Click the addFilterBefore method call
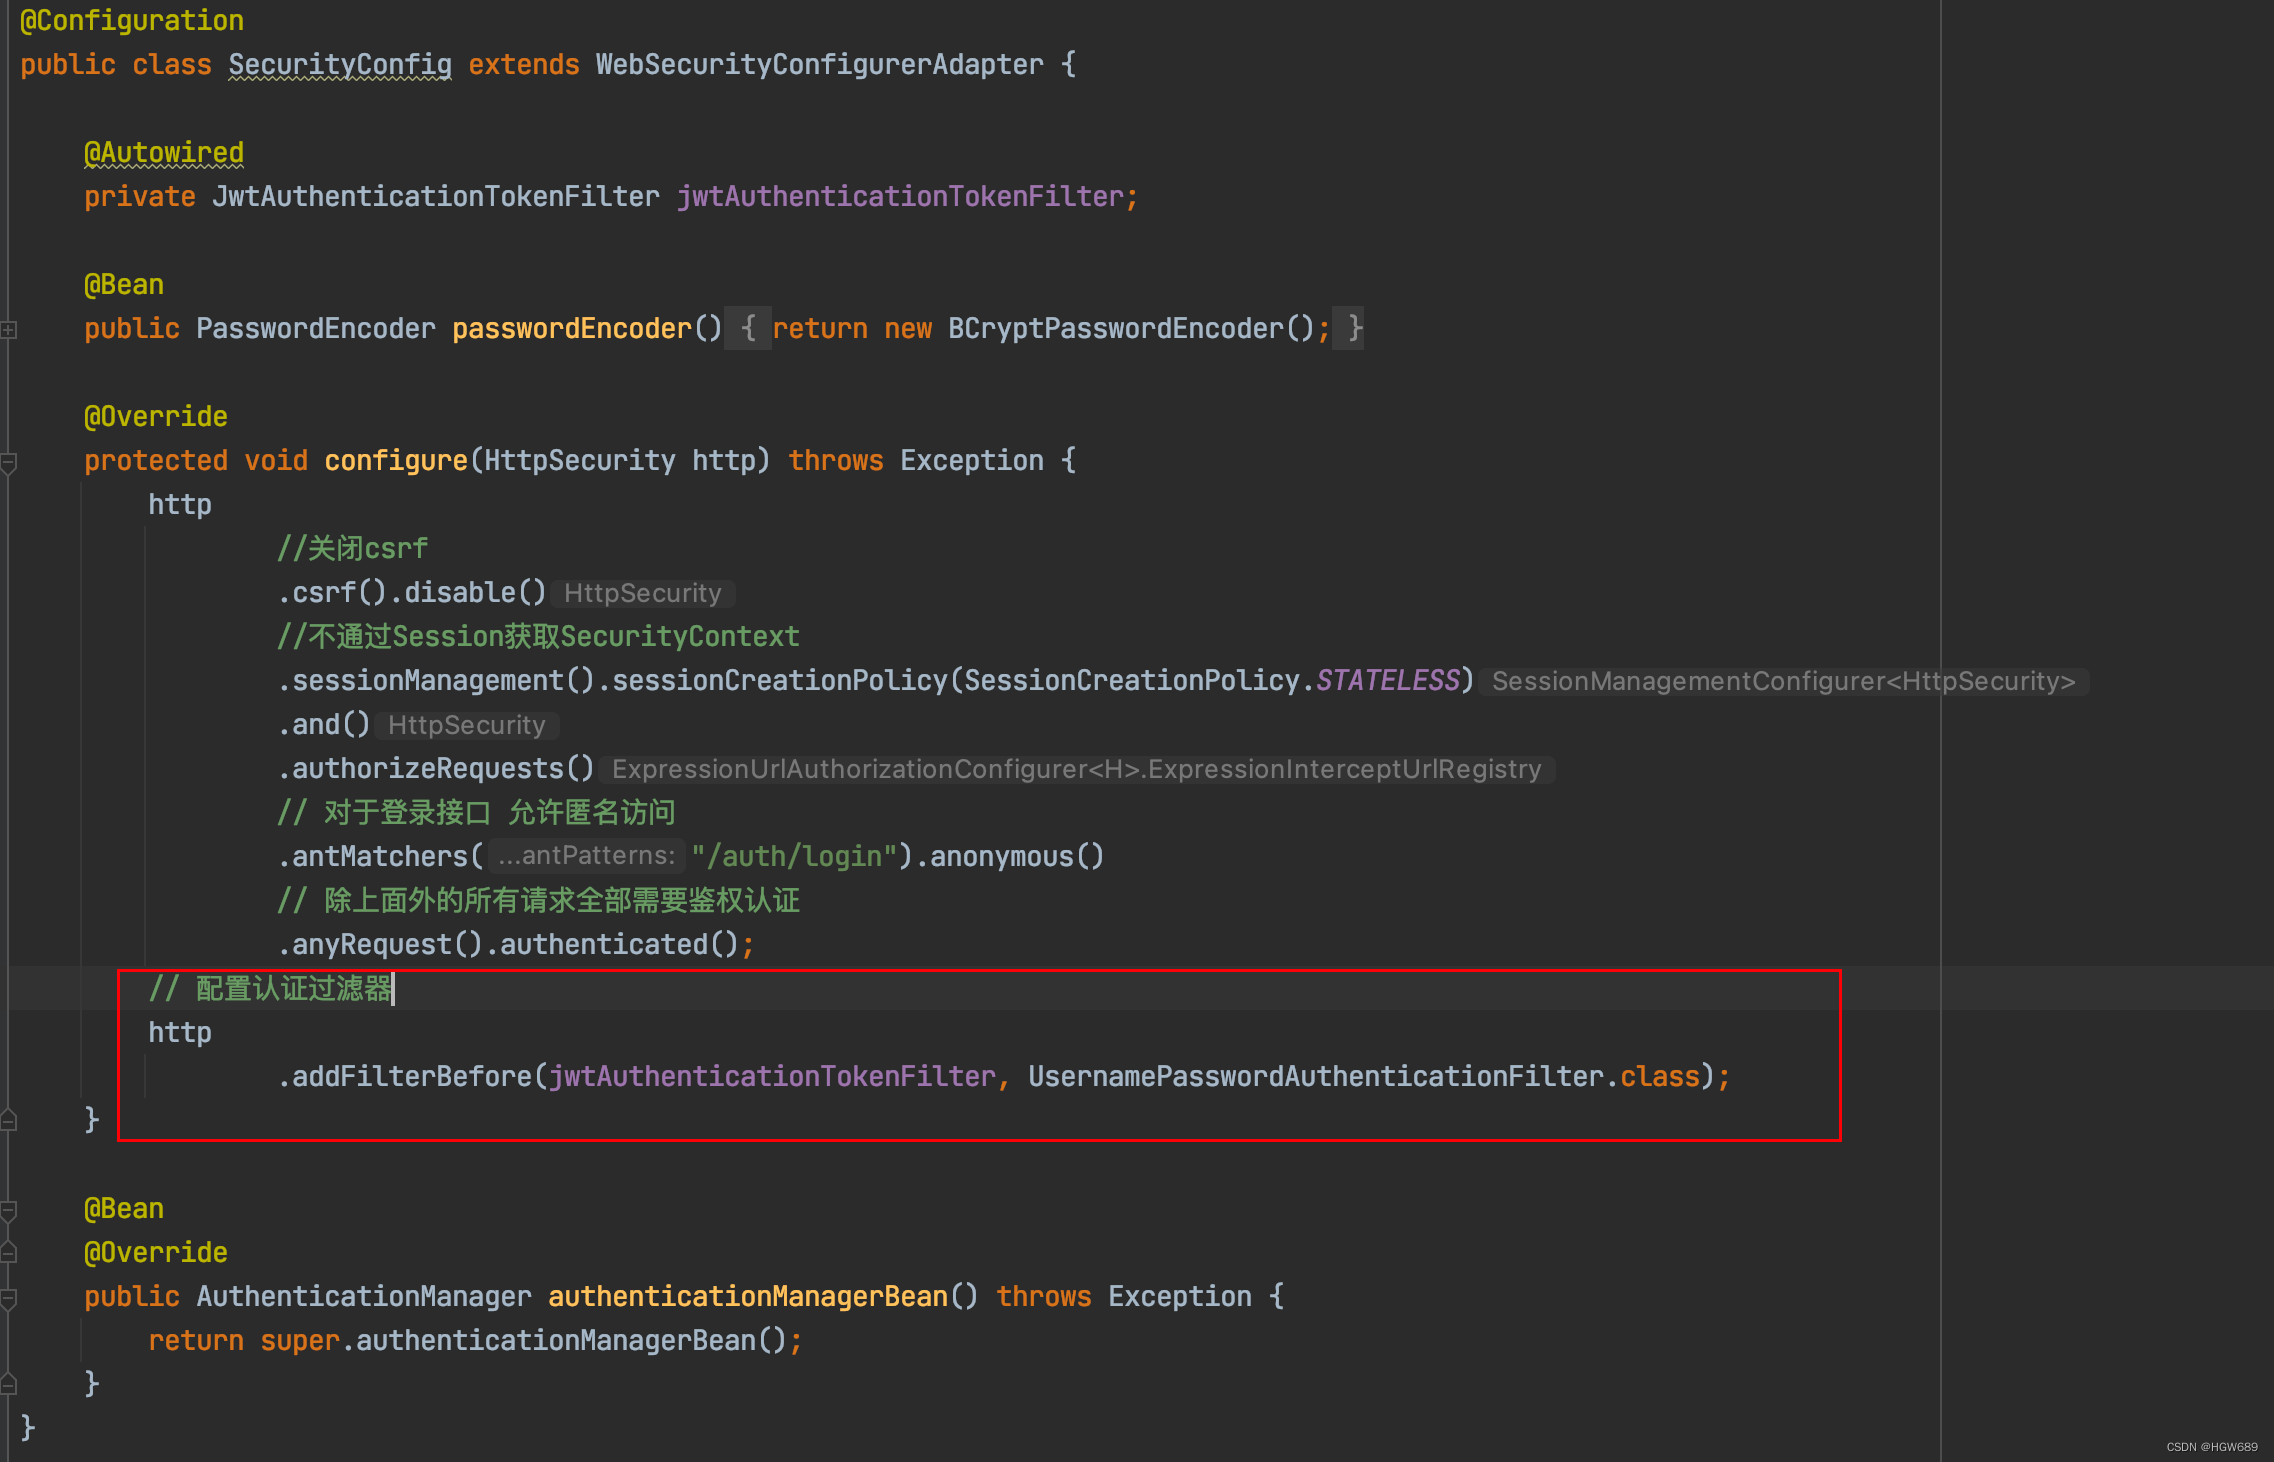2274x1462 pixels. click(x=412, y=1076)
